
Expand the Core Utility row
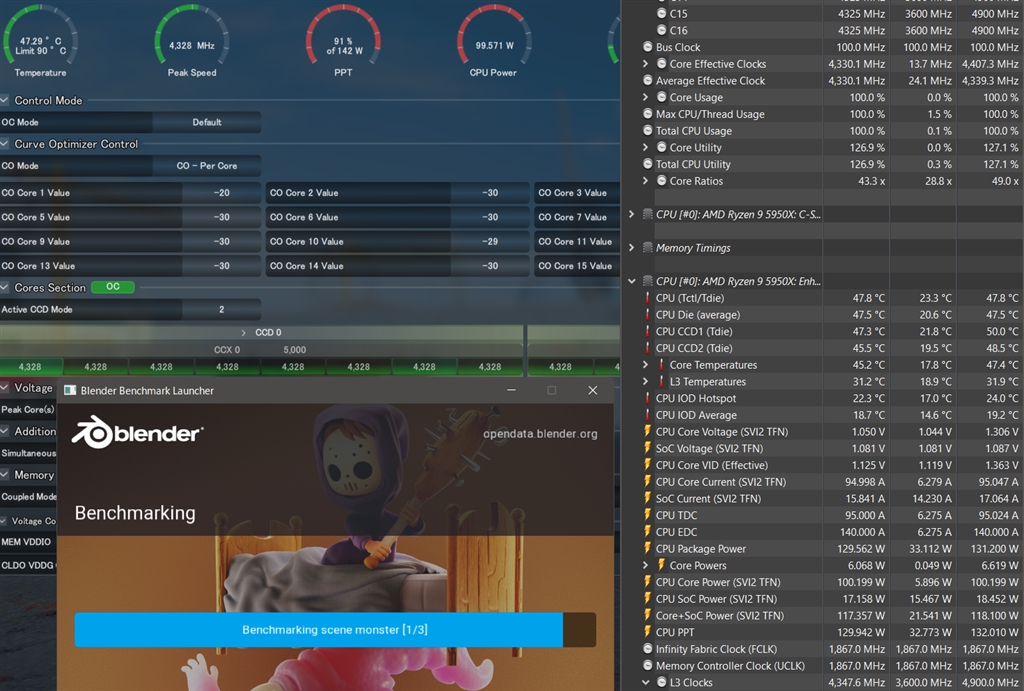coord(645,147)
